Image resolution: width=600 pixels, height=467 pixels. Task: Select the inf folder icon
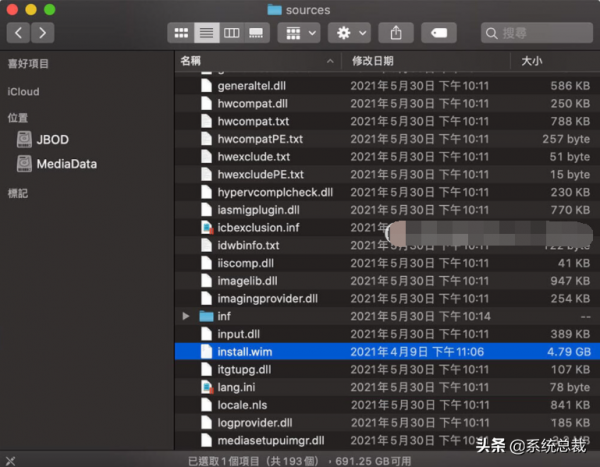click(x=206, y=316)
